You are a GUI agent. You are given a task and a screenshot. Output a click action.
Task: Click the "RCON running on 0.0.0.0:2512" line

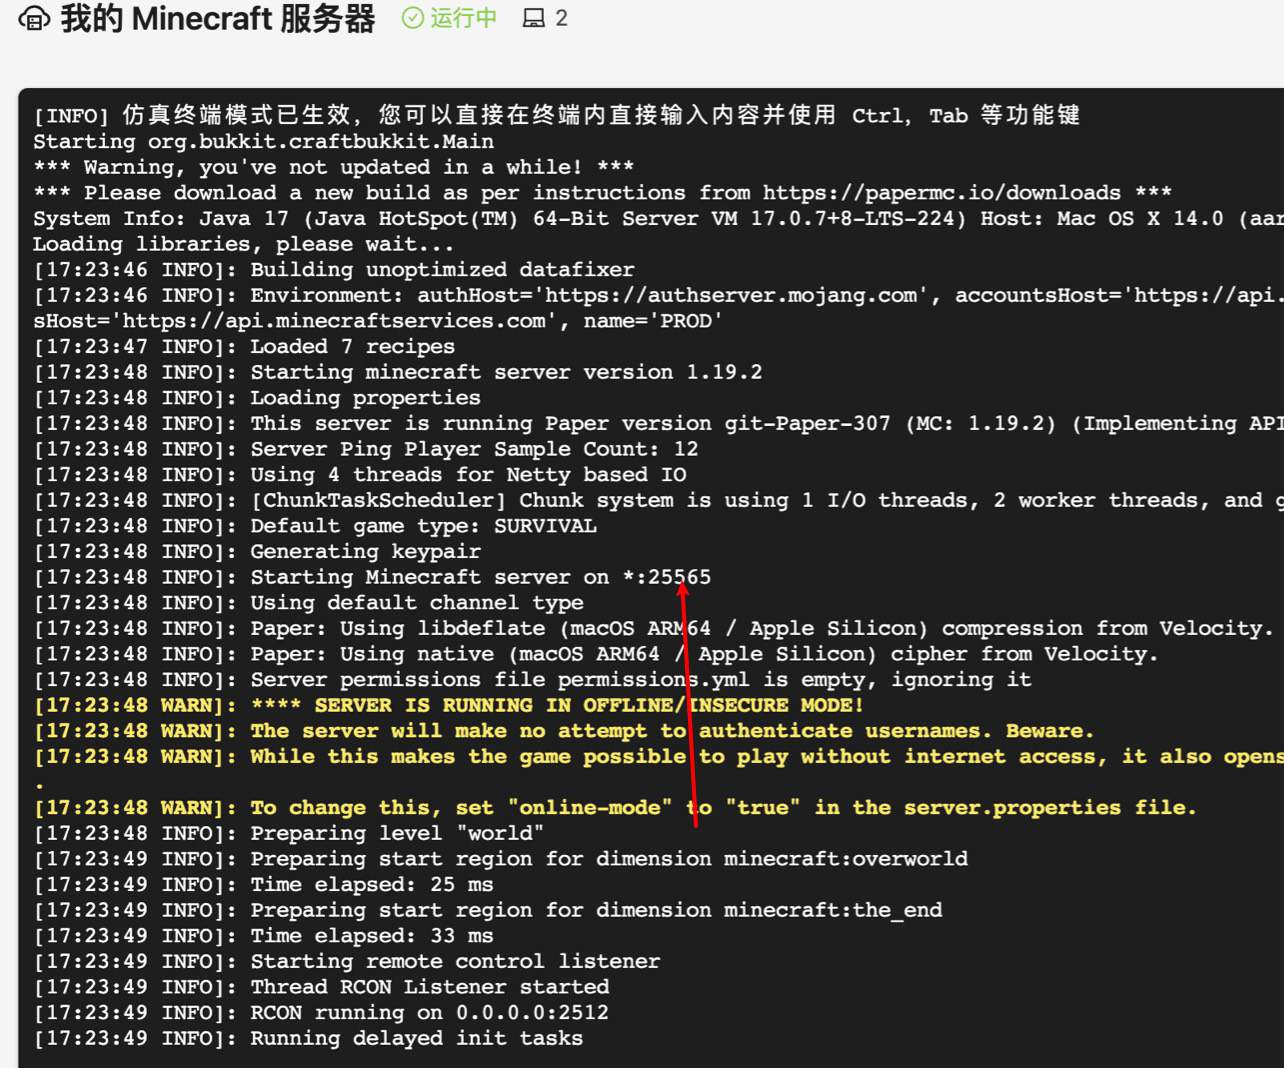point(428,1012)
